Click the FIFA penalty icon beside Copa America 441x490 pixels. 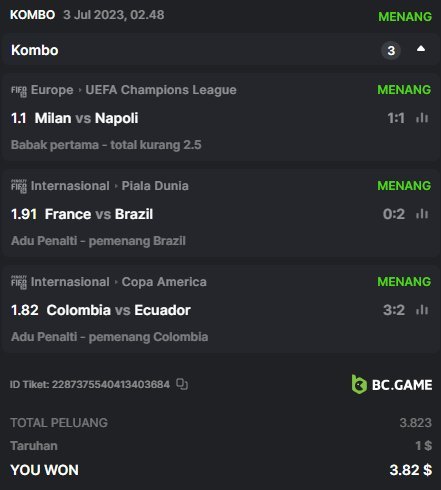pos(19,282)
